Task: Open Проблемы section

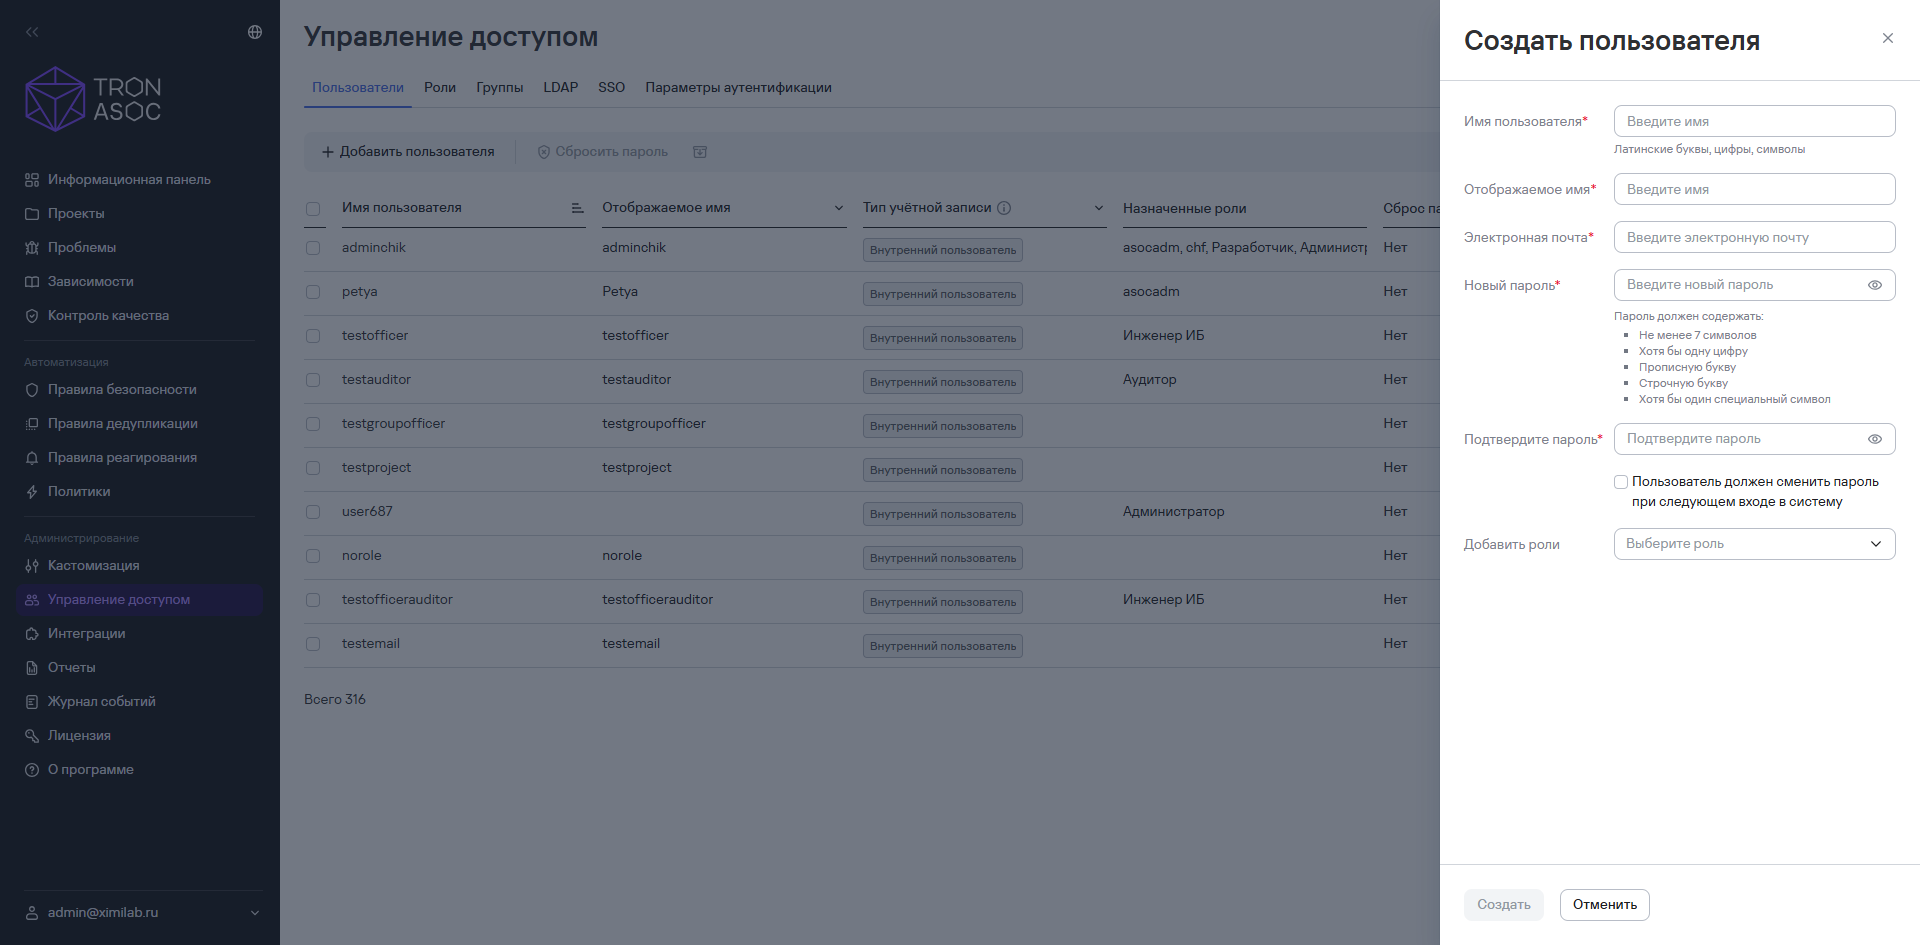Action: coord(82,248)
